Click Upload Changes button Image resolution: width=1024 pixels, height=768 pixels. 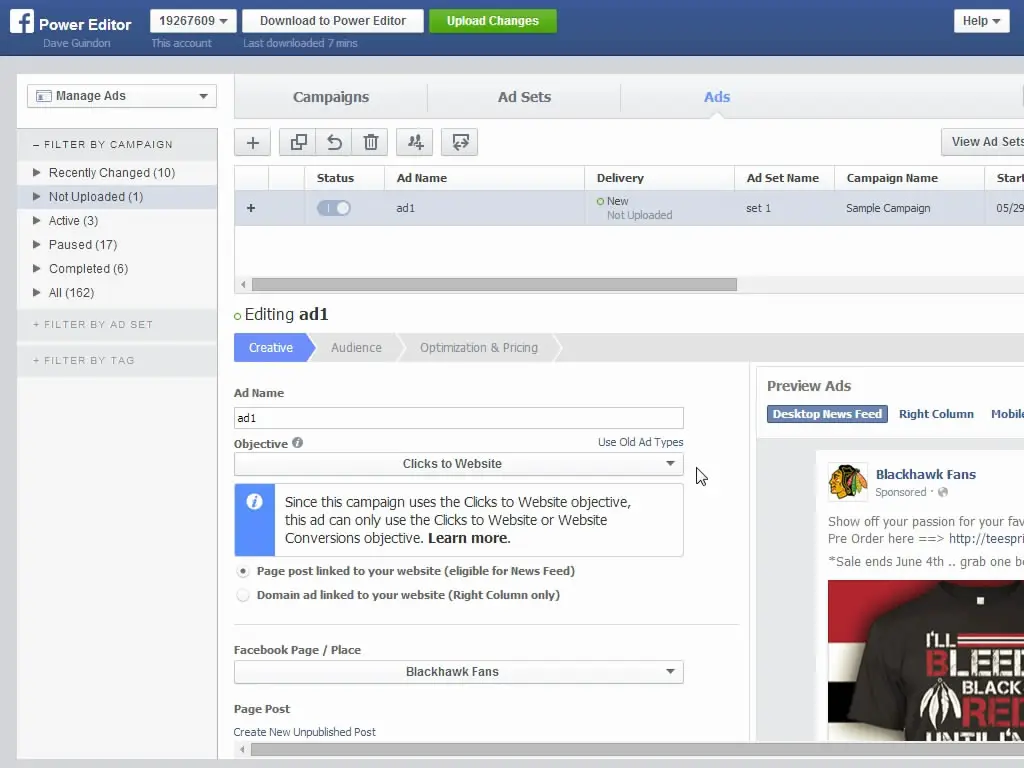pyautogui.click(x=492, y=21)
